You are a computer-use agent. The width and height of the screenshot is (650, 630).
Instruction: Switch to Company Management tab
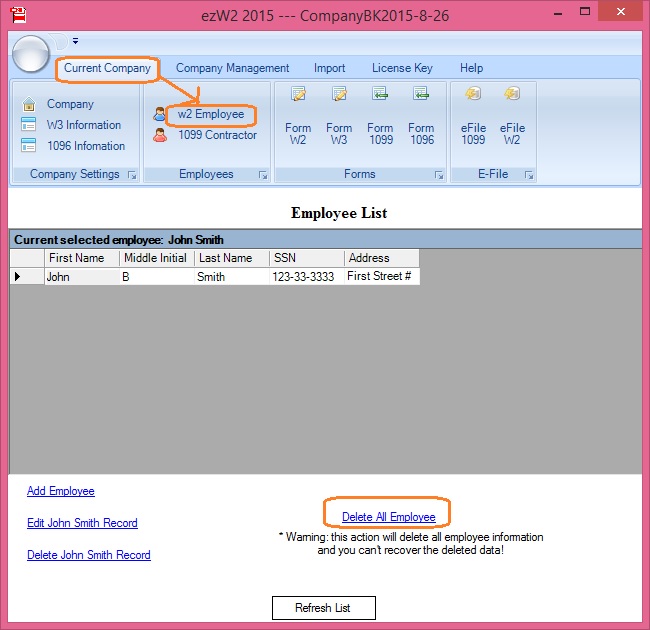point(232,68)
